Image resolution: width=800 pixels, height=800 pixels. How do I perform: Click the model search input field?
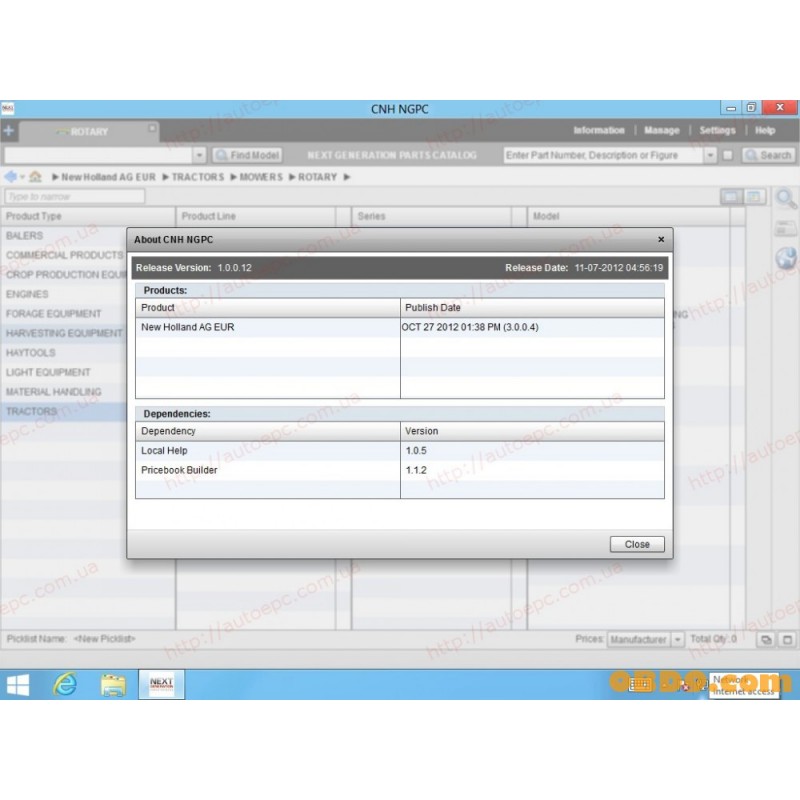click(98, 155)
